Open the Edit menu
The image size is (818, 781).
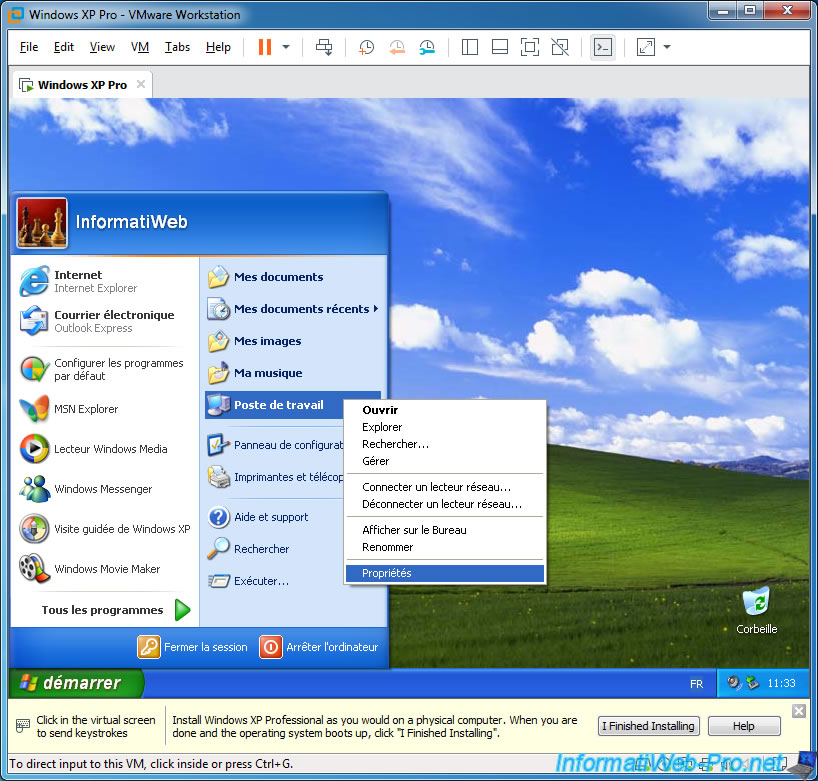(x=64, y=47)
